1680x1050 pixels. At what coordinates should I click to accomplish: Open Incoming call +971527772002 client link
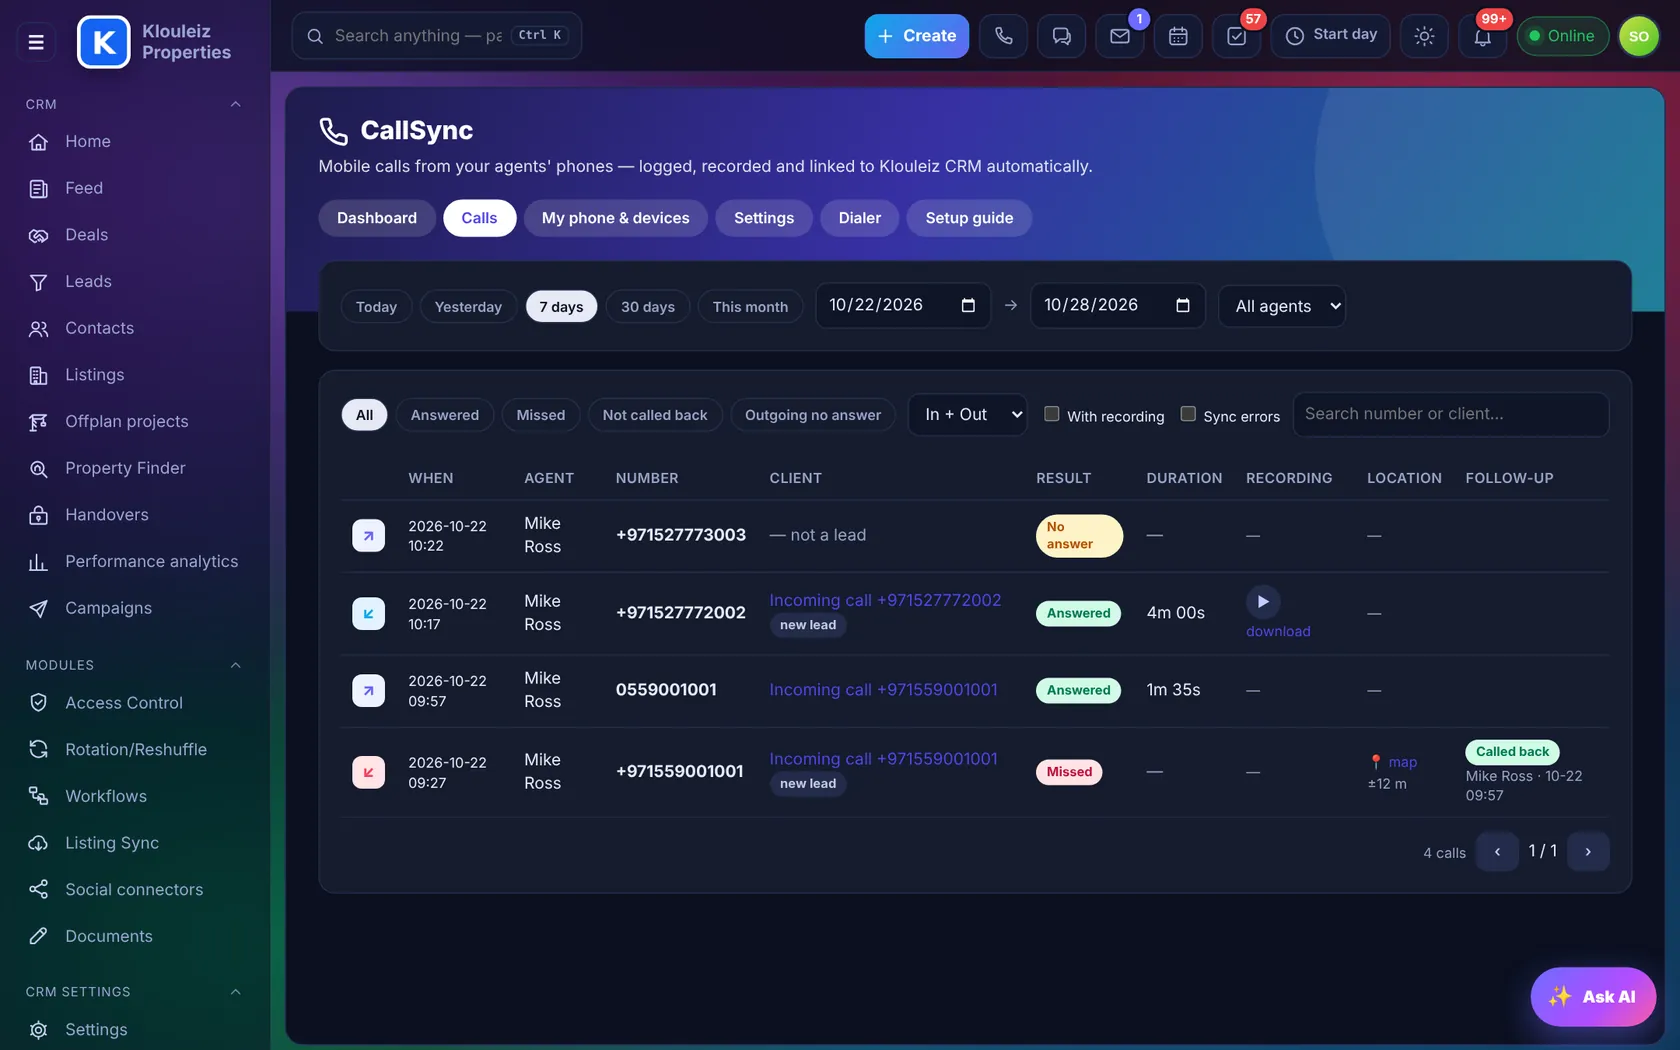(885, 600)
